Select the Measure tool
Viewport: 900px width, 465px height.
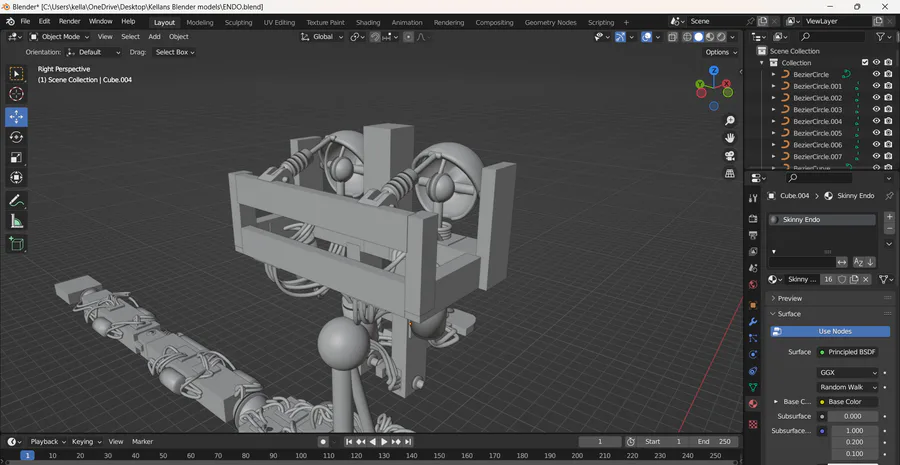click(16, 221)
